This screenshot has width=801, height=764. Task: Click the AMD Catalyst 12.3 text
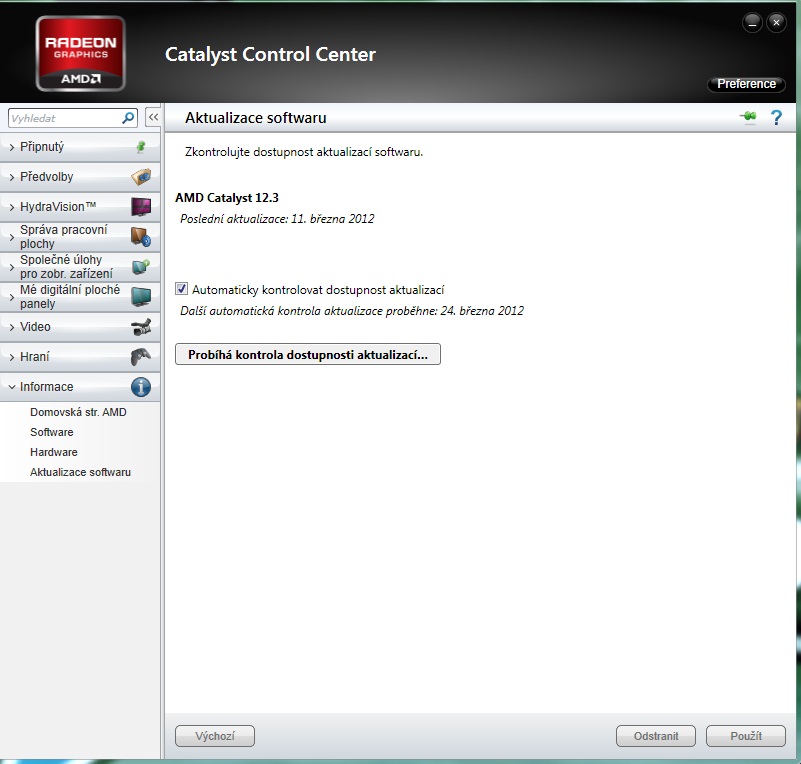point(227,198)
